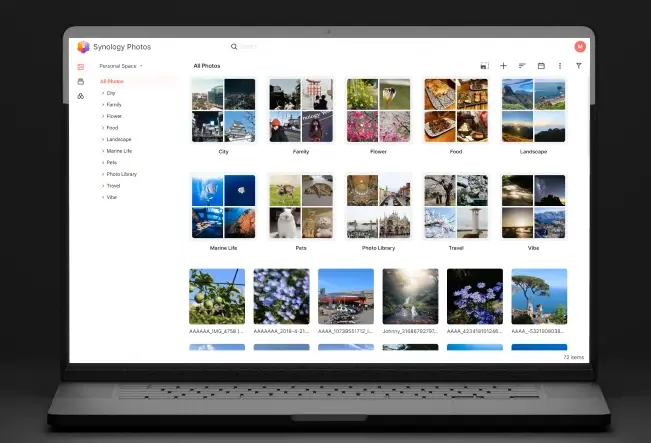Open the Family folder thumbnail grid

pyautogui.click(x=301, y=110)
